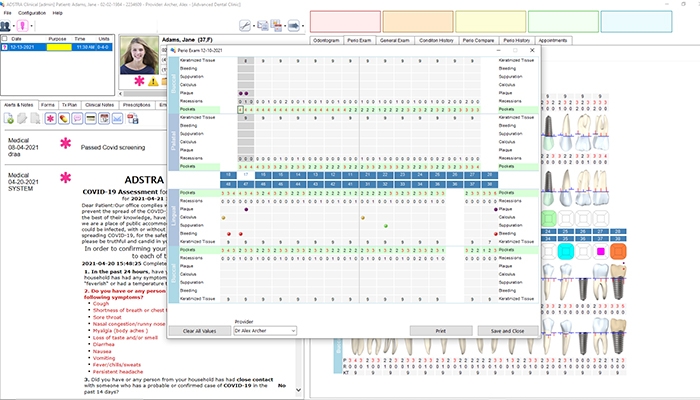Open the Clinical Notes tab

click(100, 105)
